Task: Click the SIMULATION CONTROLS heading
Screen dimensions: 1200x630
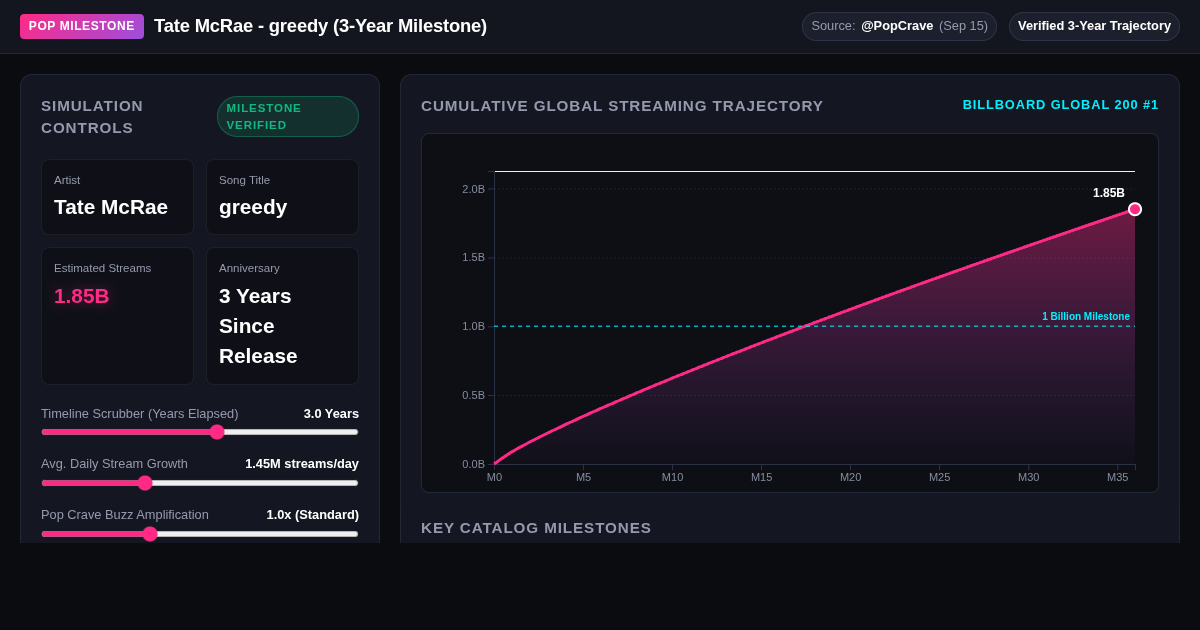Action: 92,117
